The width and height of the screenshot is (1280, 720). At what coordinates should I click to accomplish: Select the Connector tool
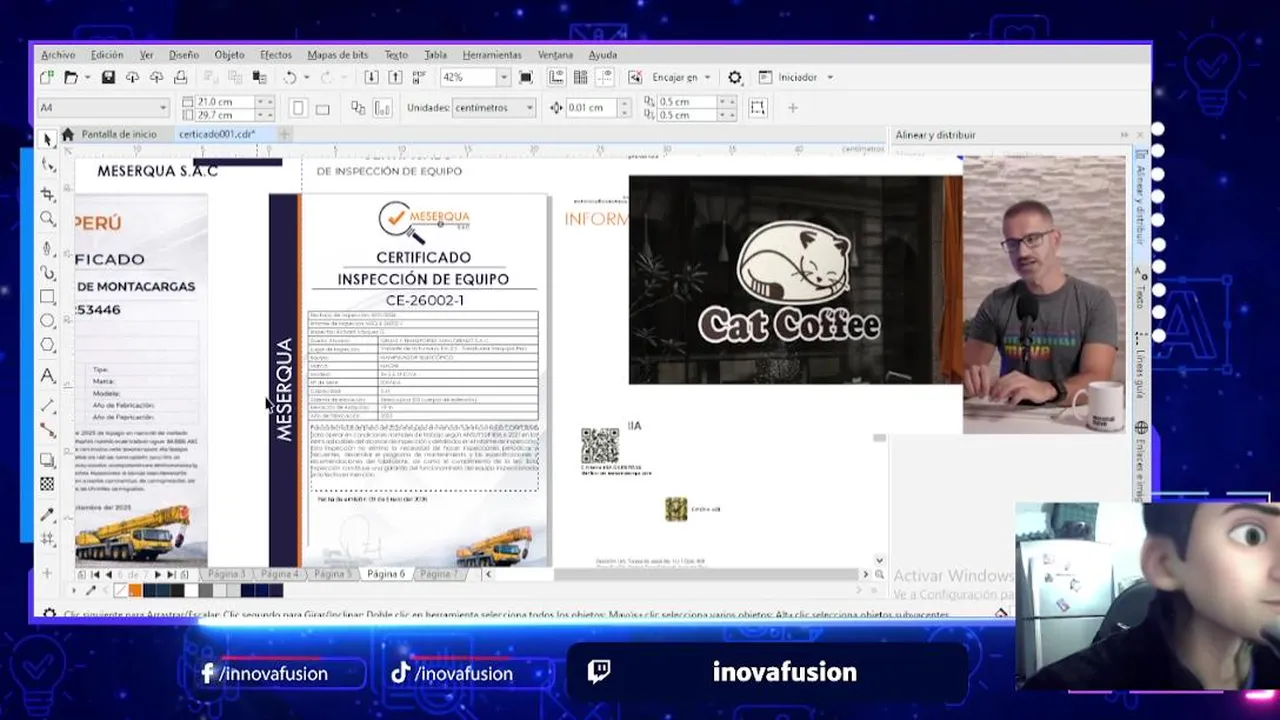[x=47, y=430]
